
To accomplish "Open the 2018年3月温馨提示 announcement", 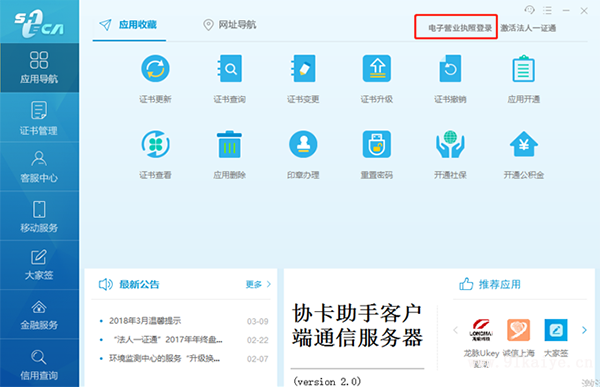I will pos(145,321).
